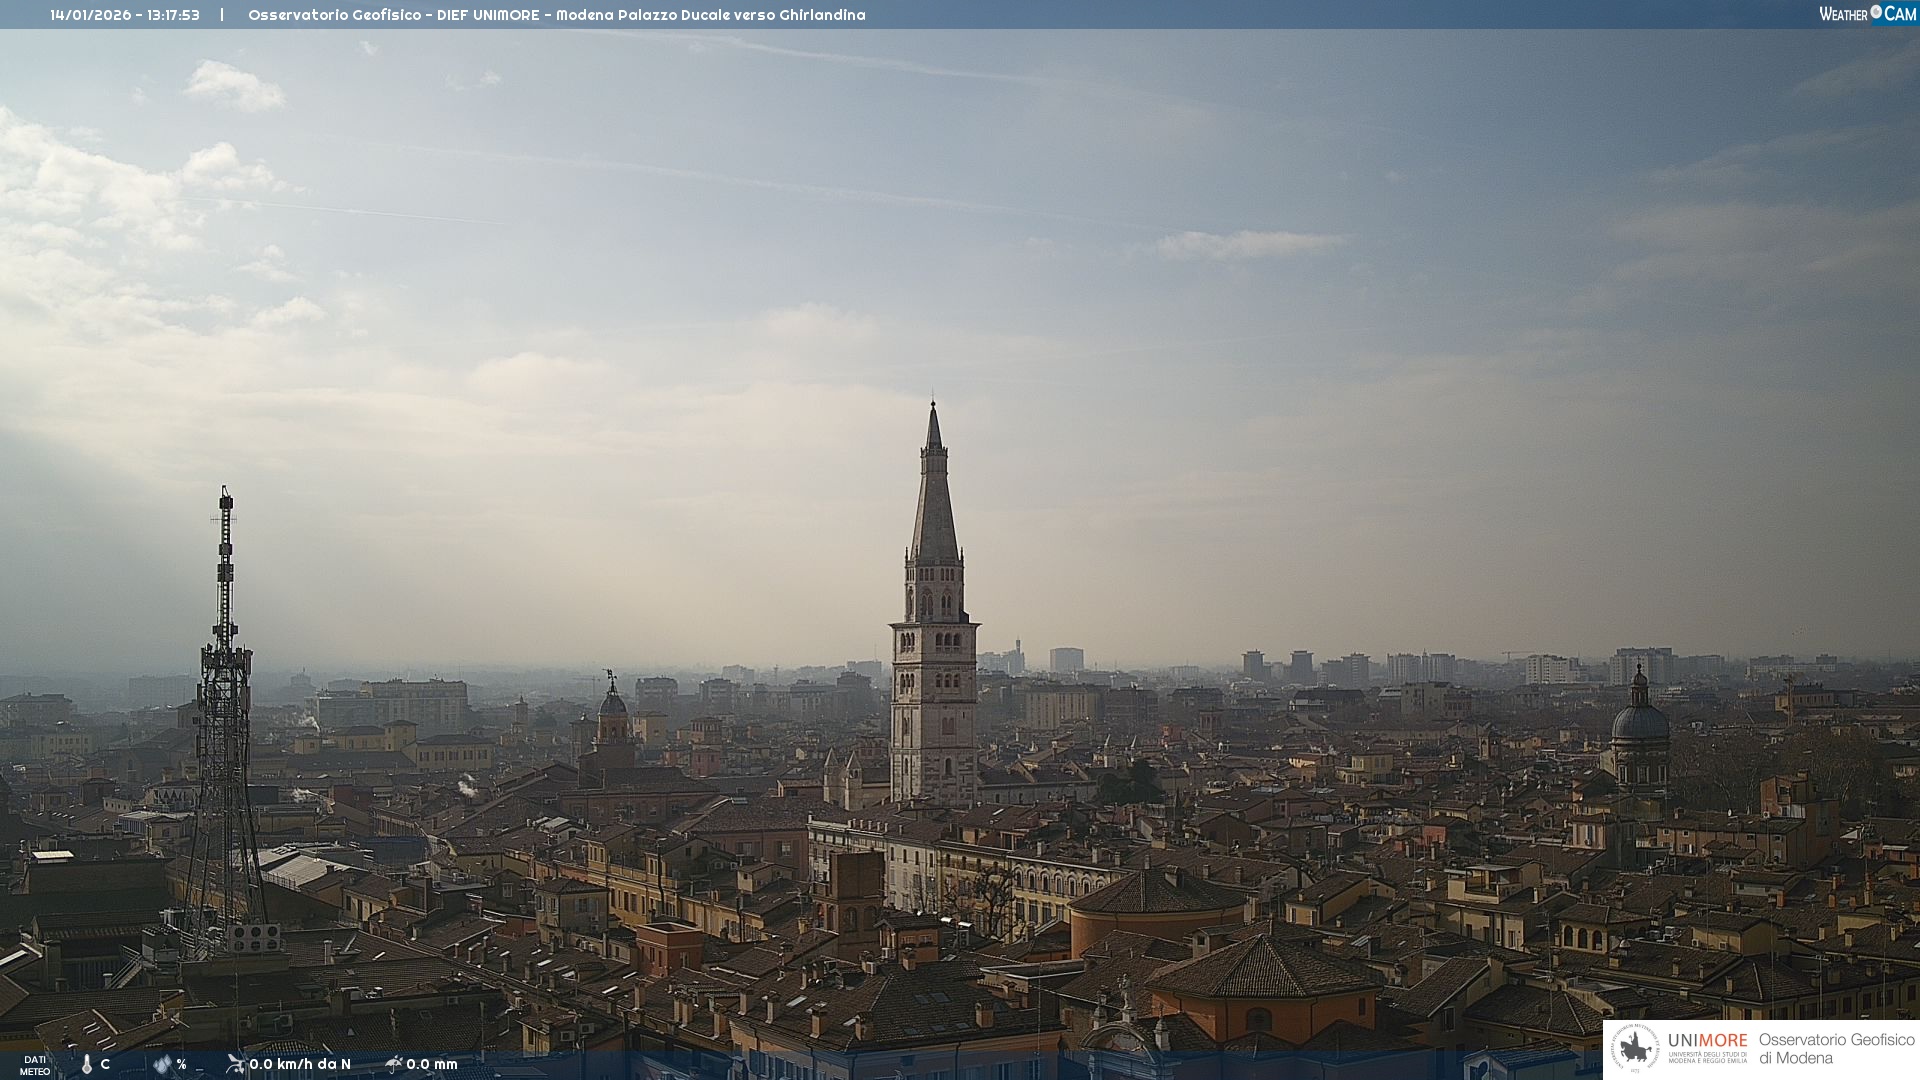This screenshot has width=1920, height=1080.
Task: Click the thermometer temperature icon
Action: coord(87,1064)
